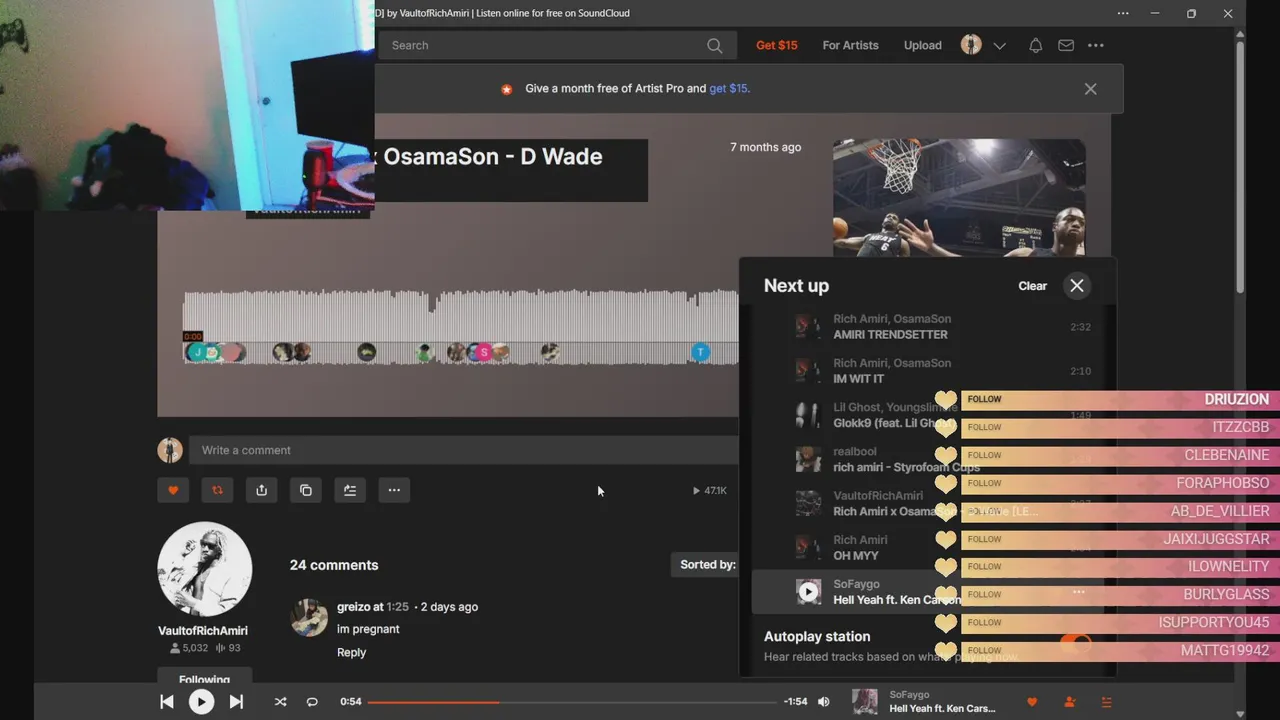The image size is (1280, 720).
Task: Open greizo's comment avatar
Action: (309, 618)
